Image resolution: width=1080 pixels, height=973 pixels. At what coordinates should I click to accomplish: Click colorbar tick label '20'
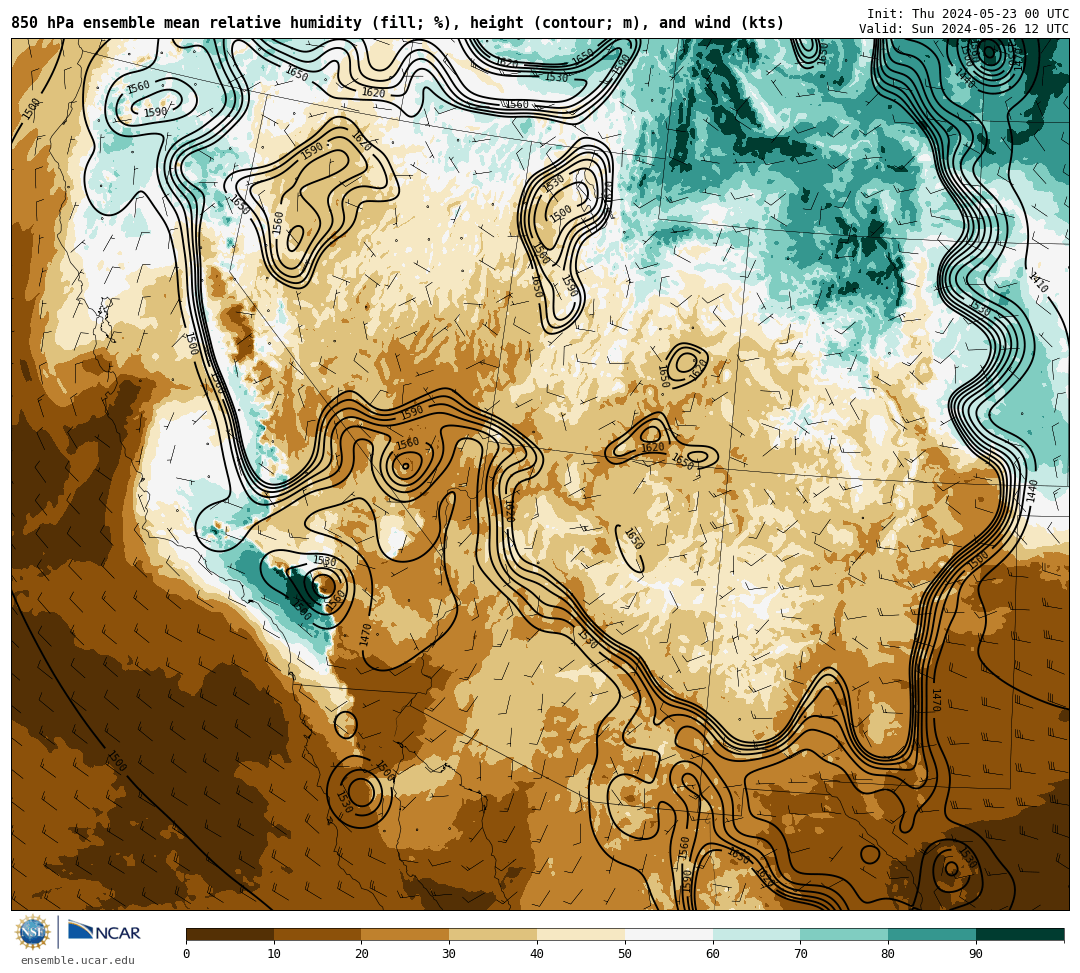362,954
